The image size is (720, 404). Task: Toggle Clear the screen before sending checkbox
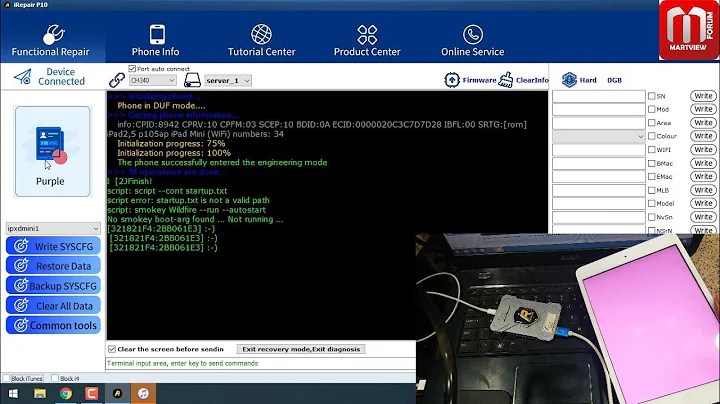point(112,349)
